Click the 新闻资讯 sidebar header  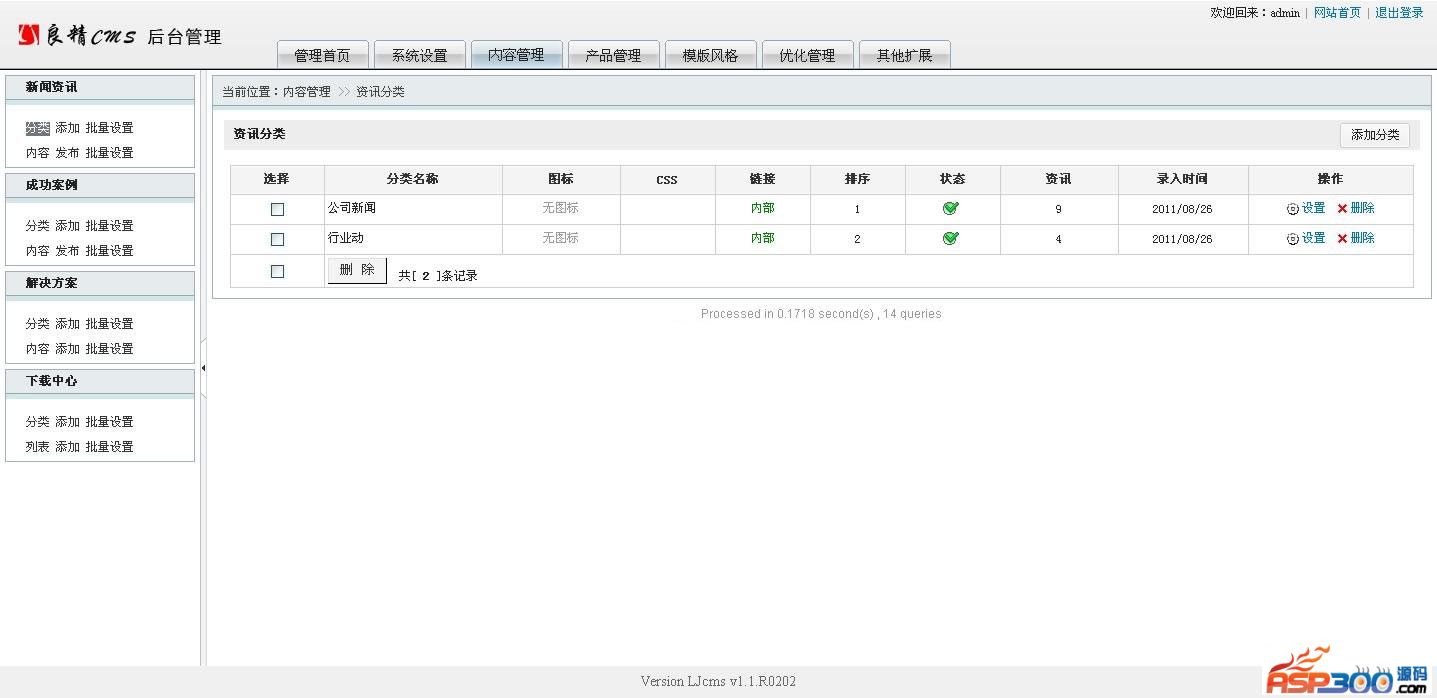pos(100,87)
